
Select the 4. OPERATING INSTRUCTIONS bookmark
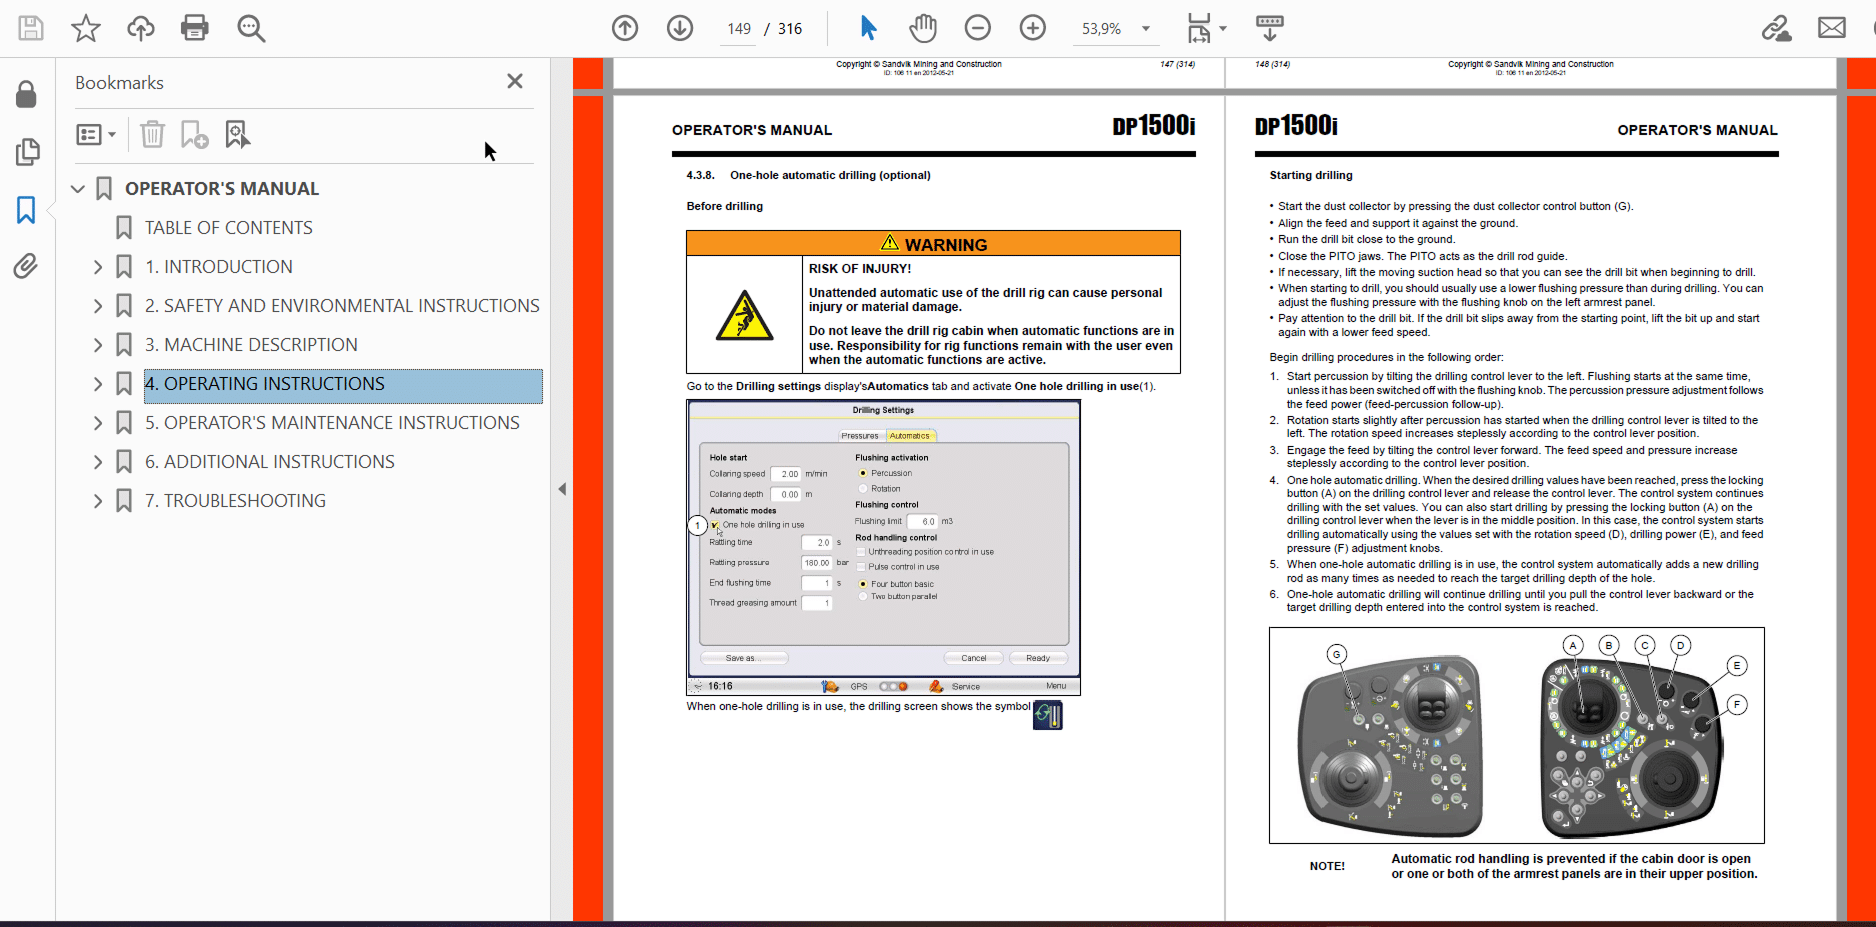tap(343, 386)
